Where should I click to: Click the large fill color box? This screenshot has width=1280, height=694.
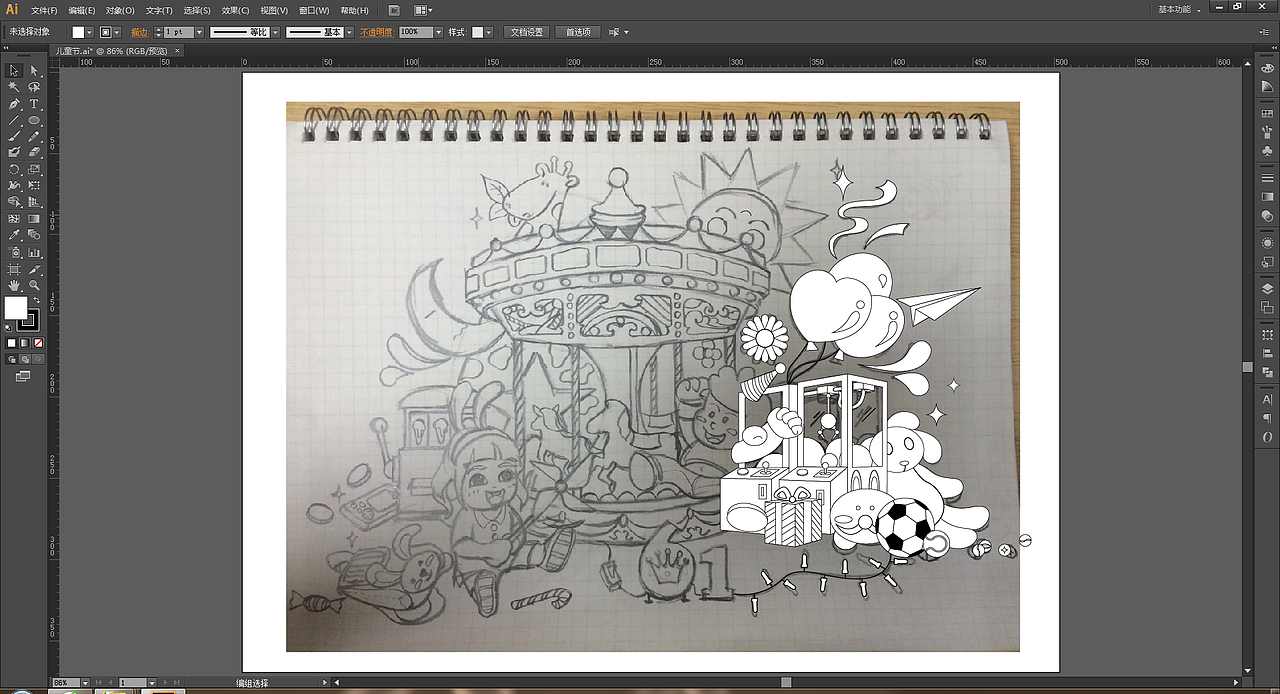click(x=16, y=306)
